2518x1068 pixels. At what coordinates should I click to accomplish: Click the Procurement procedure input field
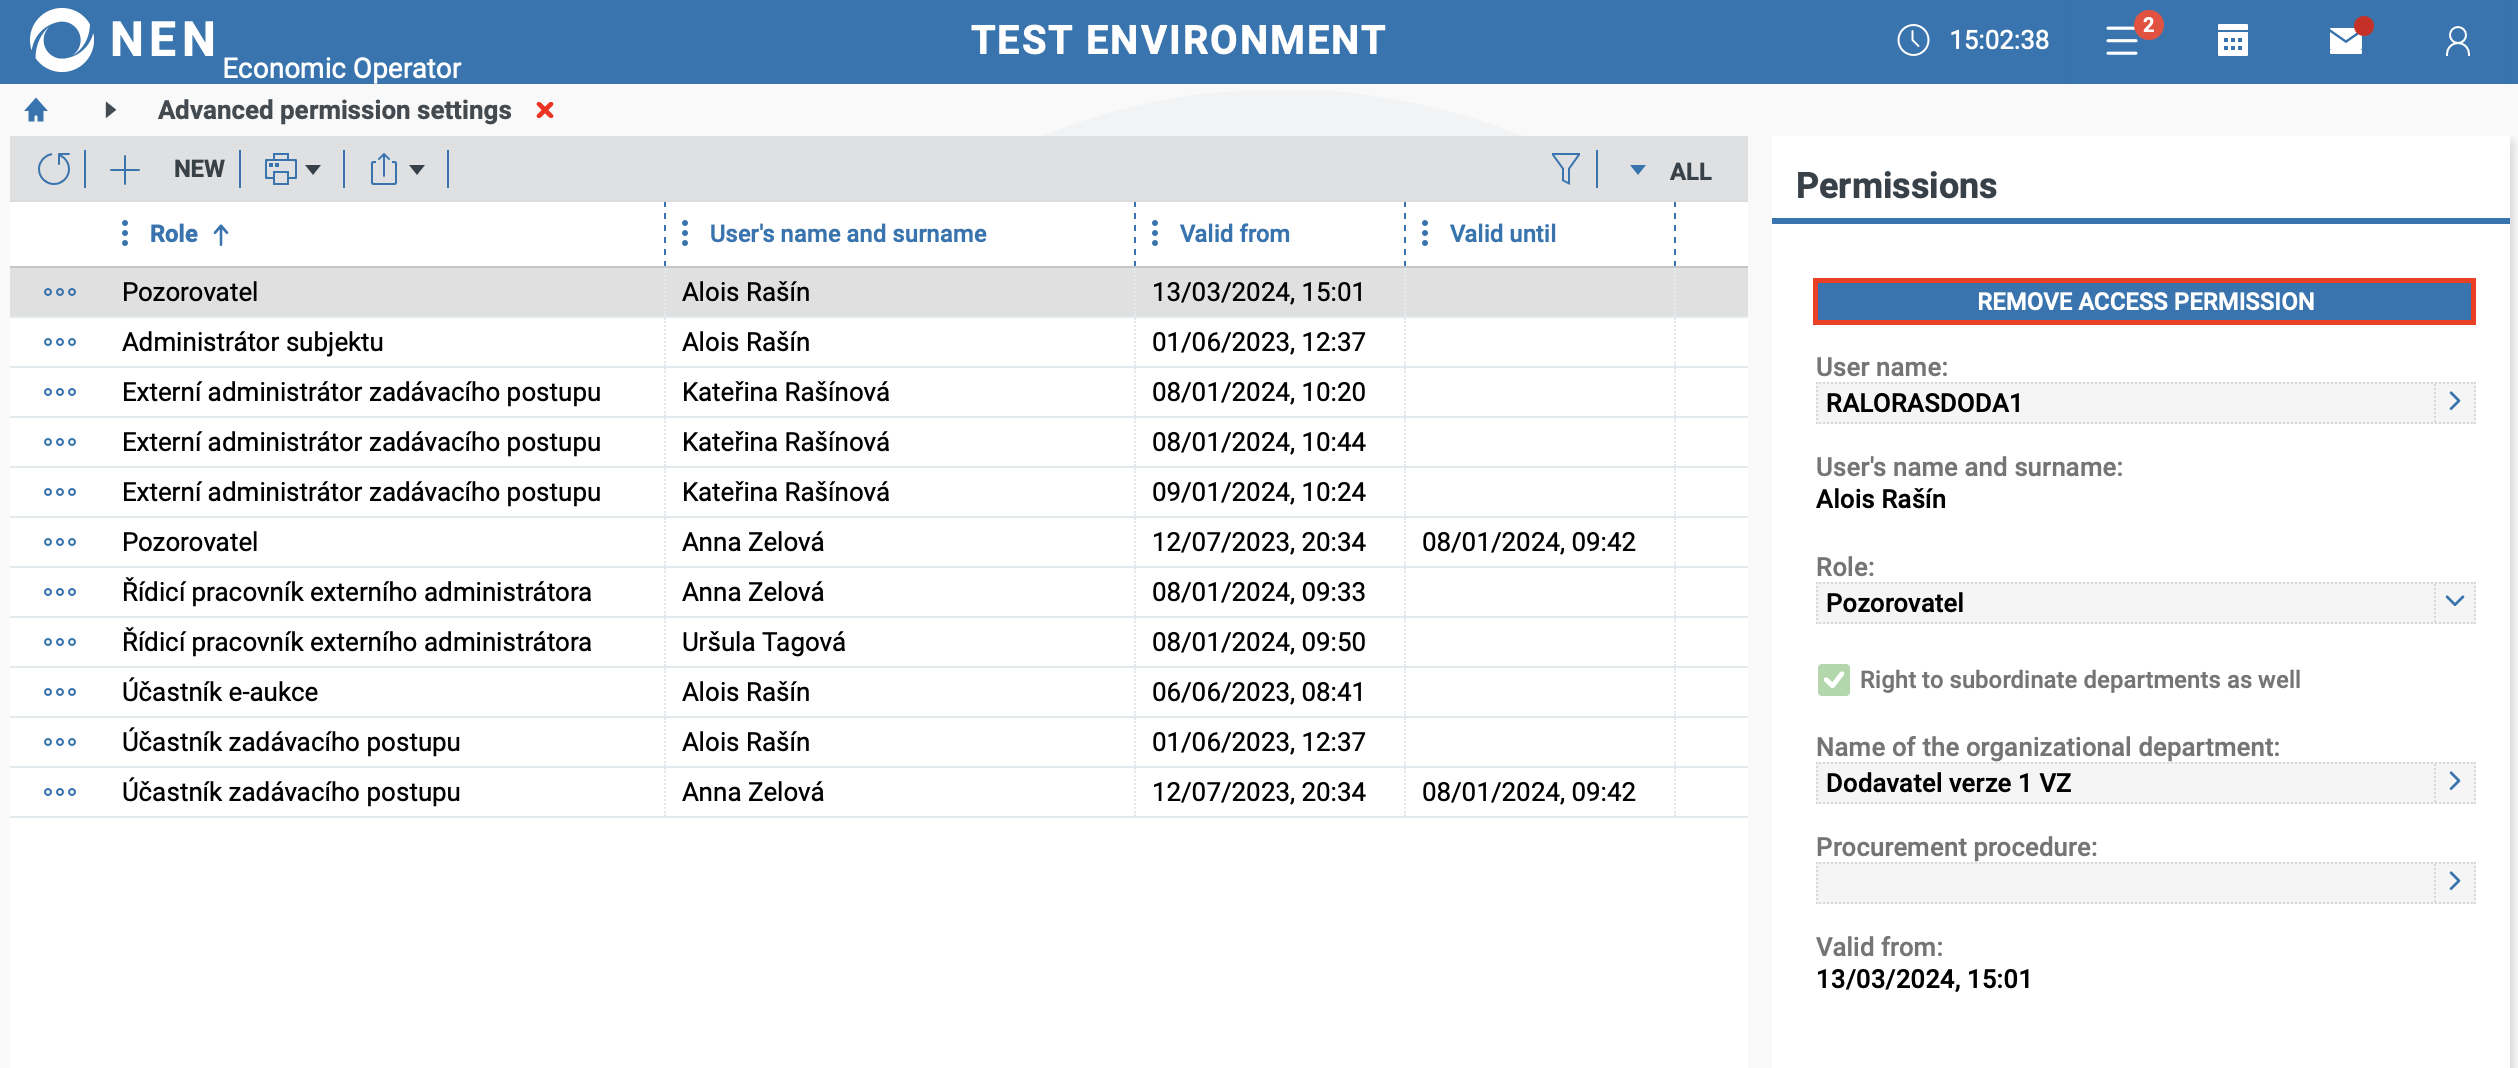(x=2124, y=882)
